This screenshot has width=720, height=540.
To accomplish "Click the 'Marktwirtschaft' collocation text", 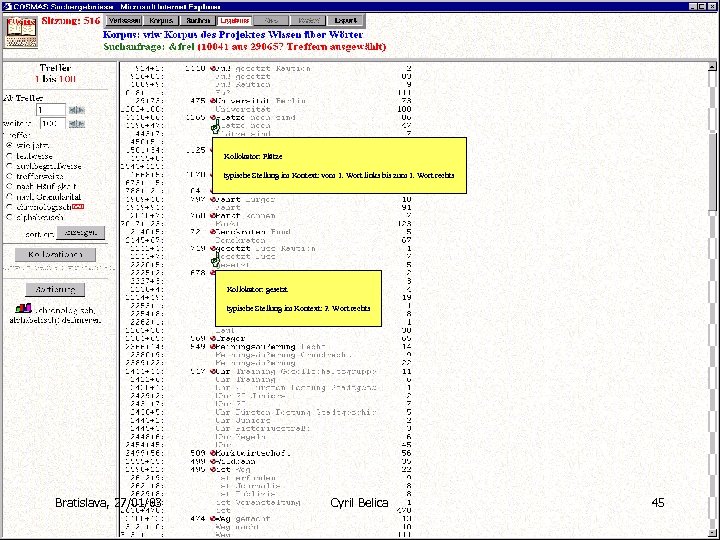I will (253, 453).
